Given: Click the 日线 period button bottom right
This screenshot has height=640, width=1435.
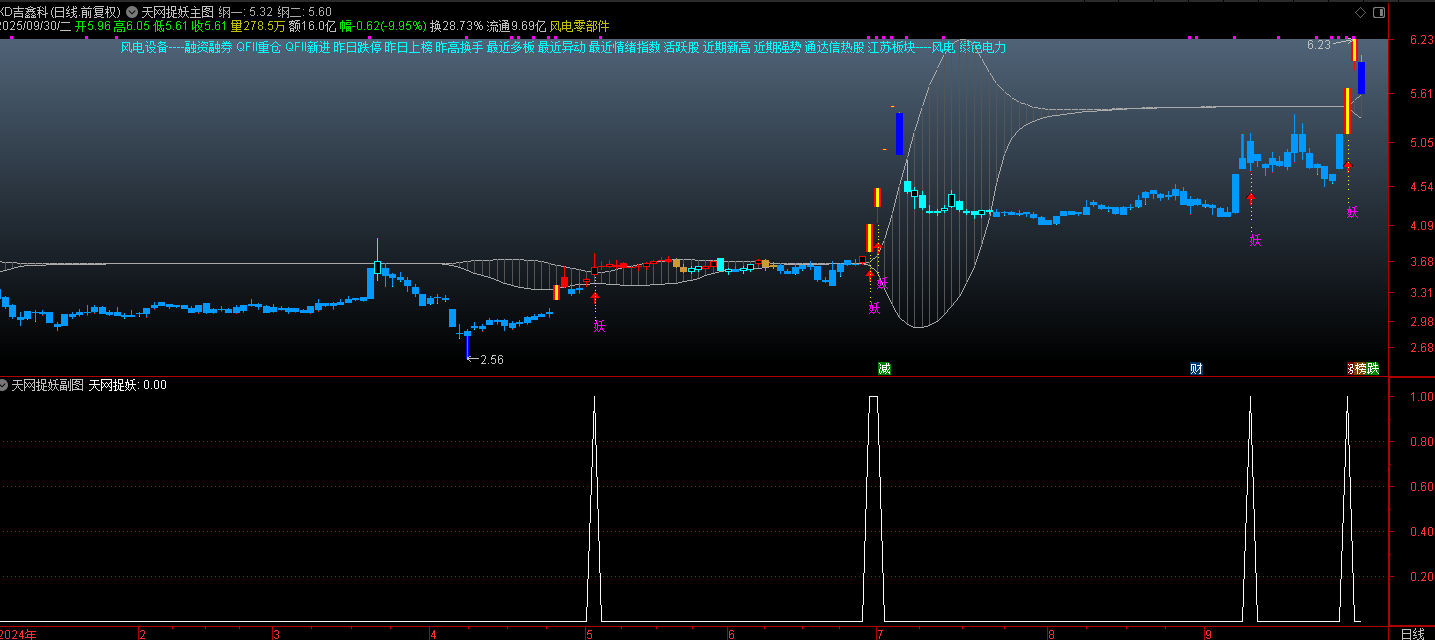Looking at the screenshot, I should 1412,634.
